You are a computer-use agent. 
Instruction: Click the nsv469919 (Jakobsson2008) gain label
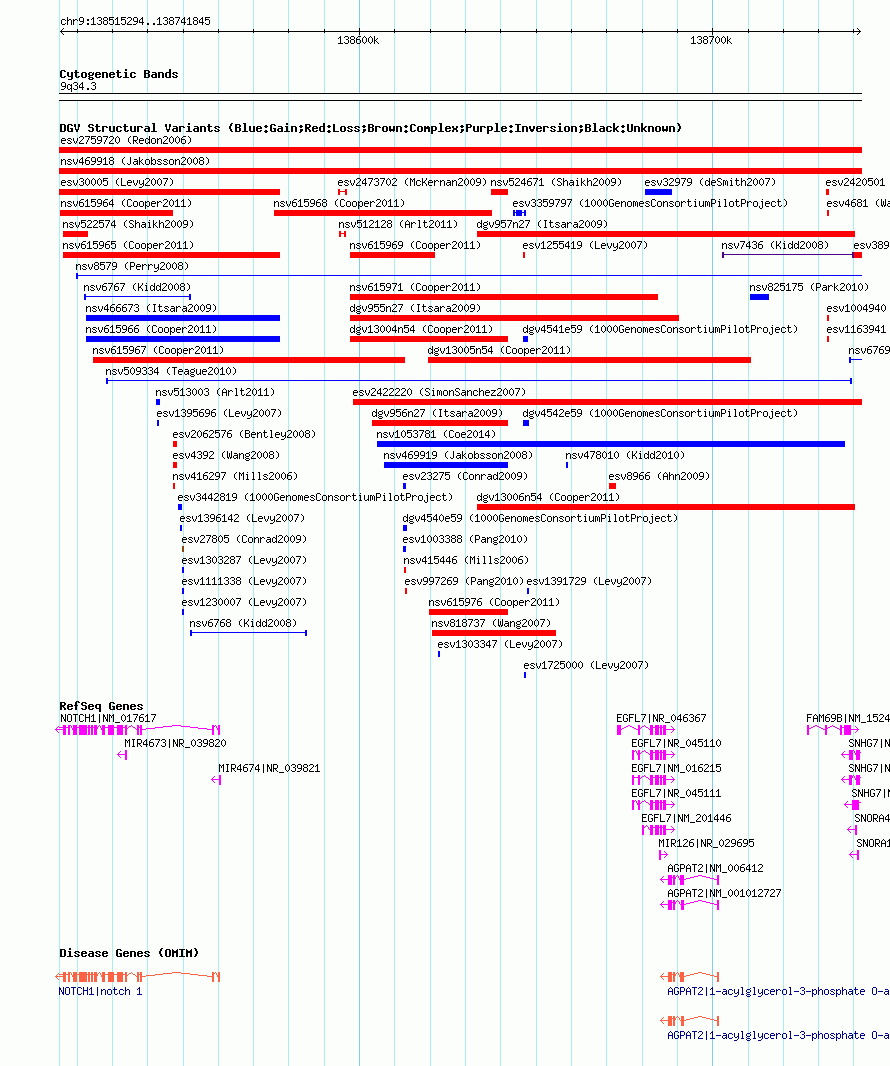(x=458, y=456)
